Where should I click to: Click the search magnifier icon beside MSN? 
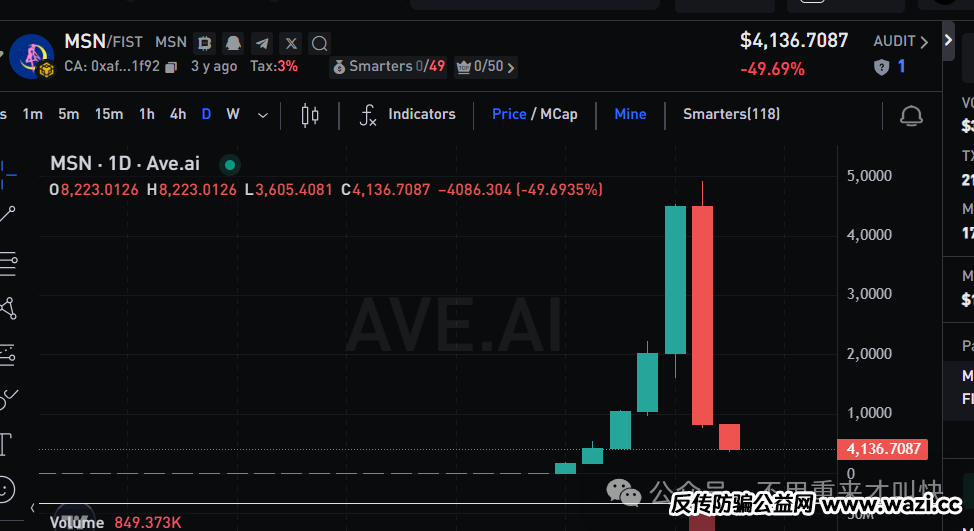320,43
